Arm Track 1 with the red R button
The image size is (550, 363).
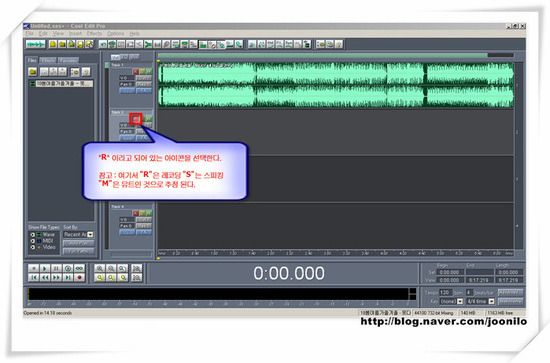[136, 71]
